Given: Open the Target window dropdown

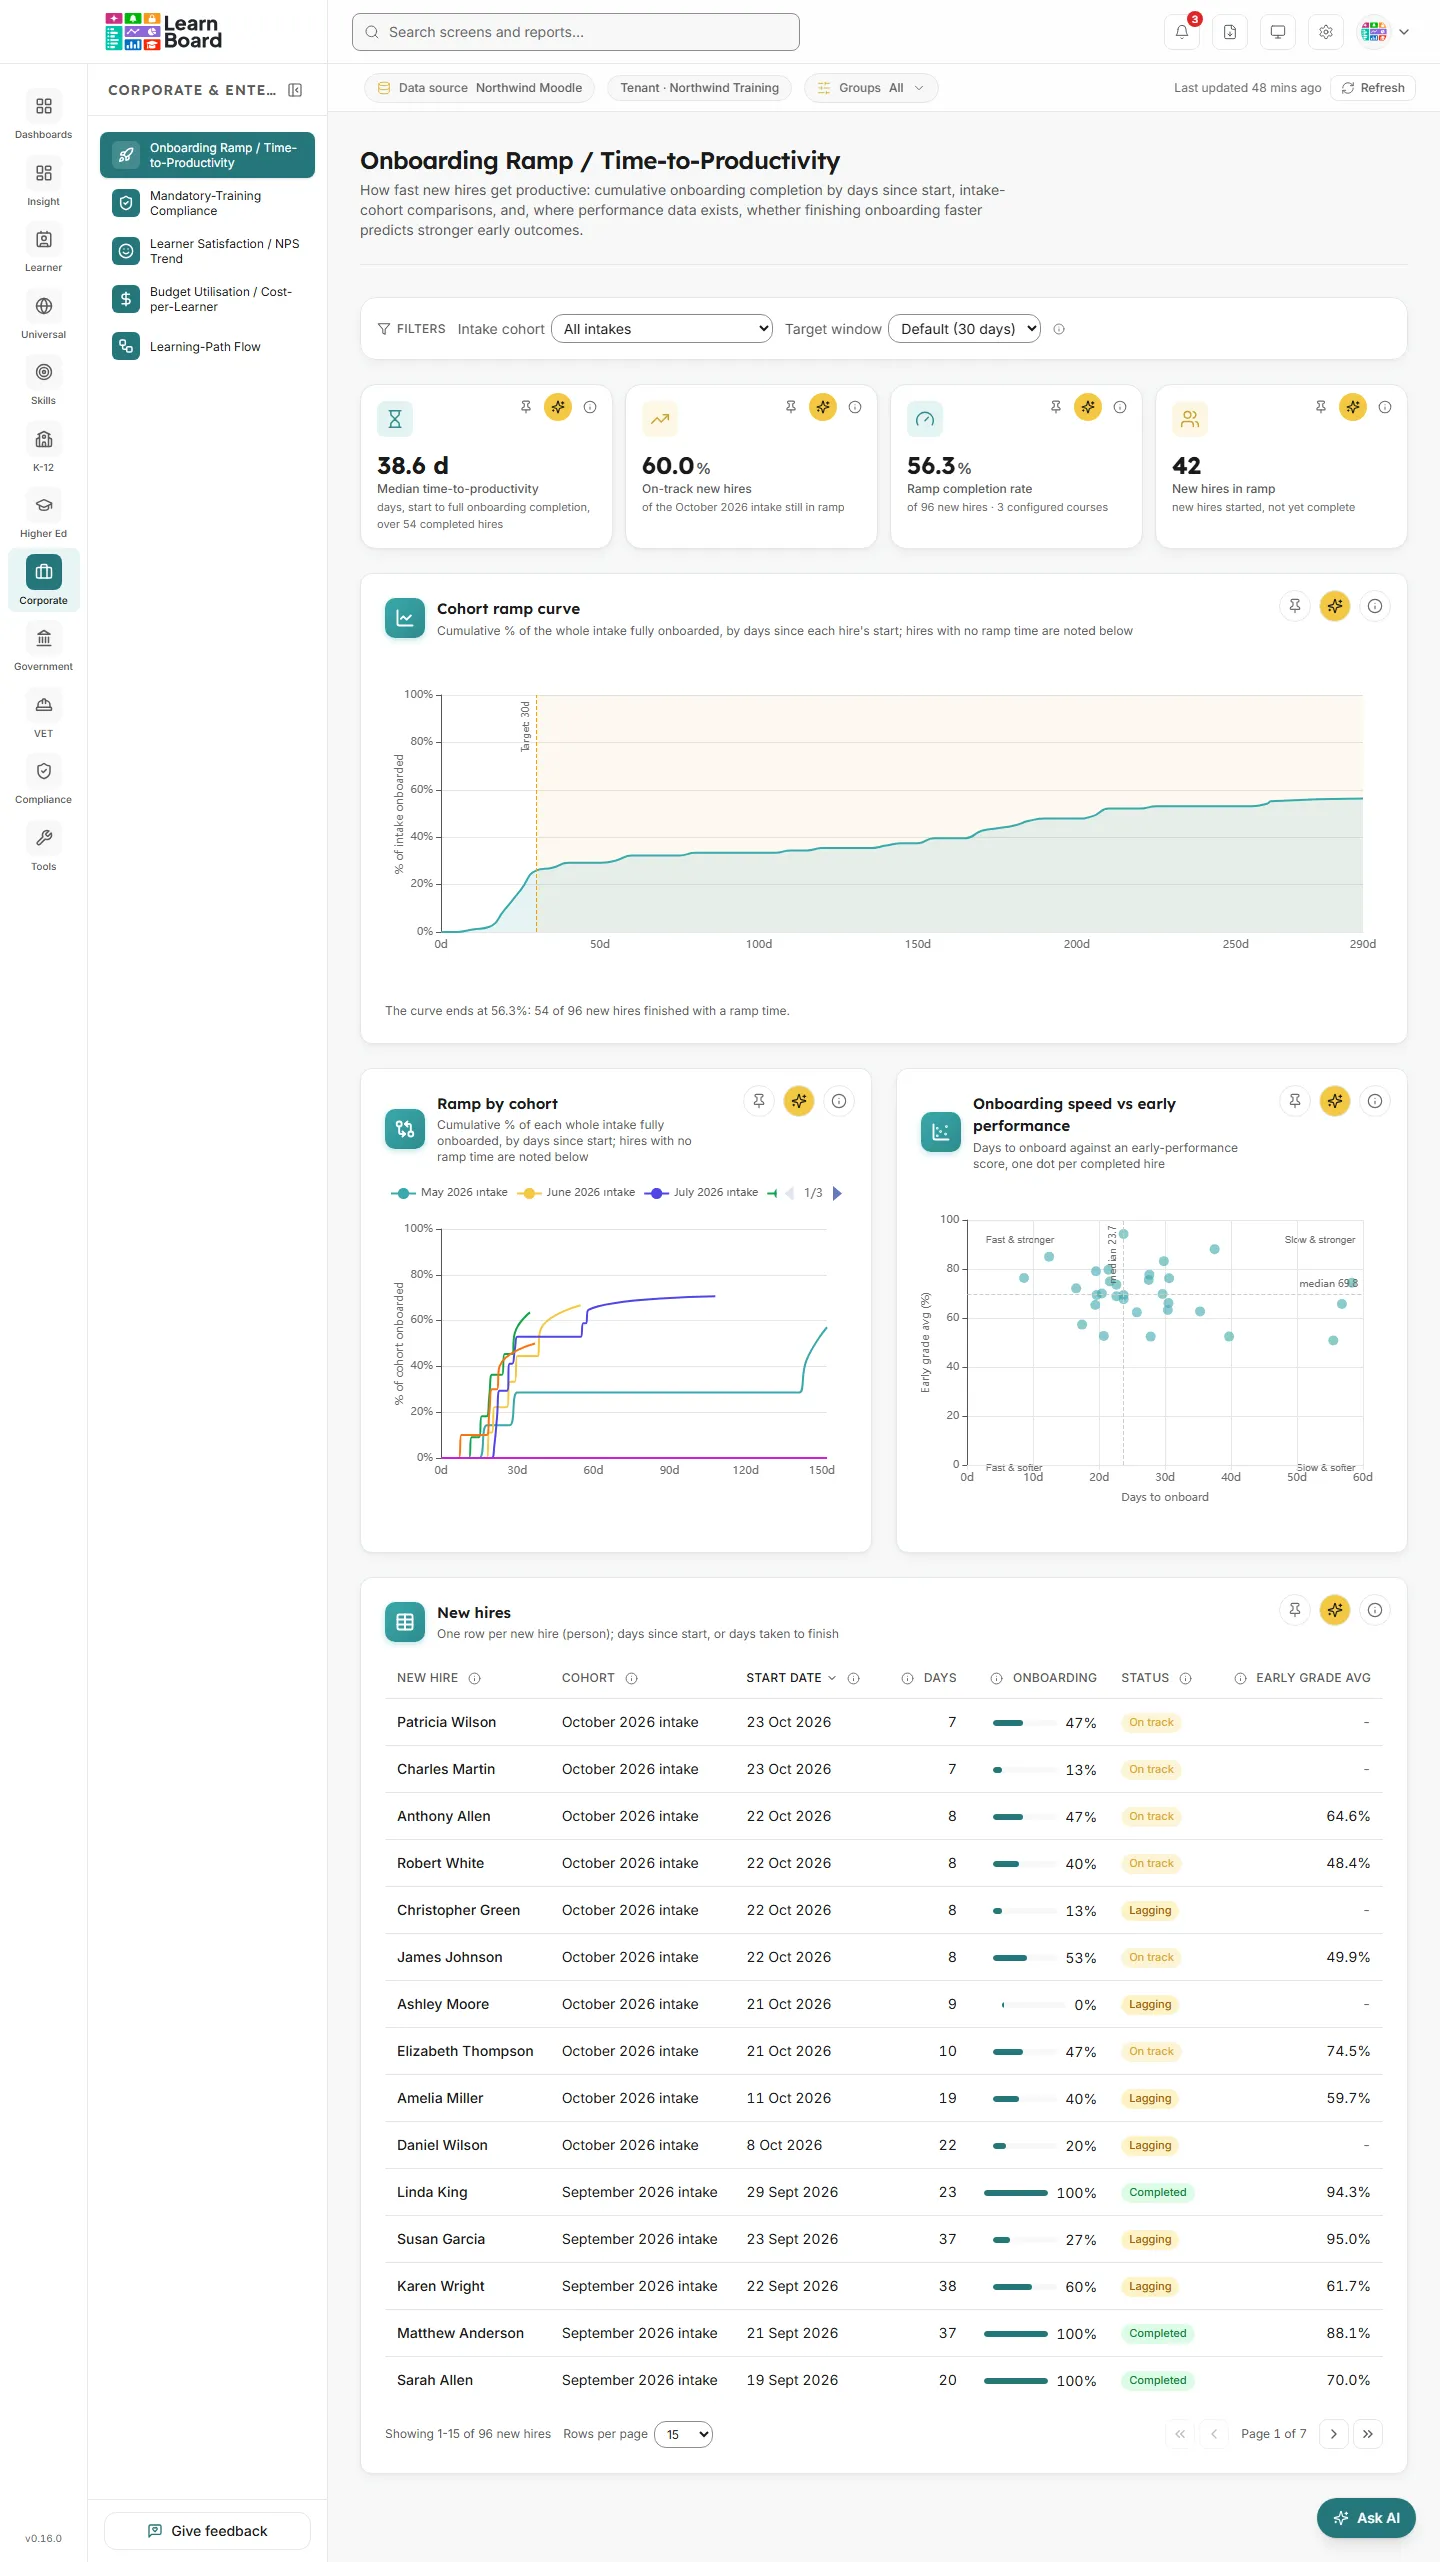Looking at the screenshot, I should (x=965, y=329).
